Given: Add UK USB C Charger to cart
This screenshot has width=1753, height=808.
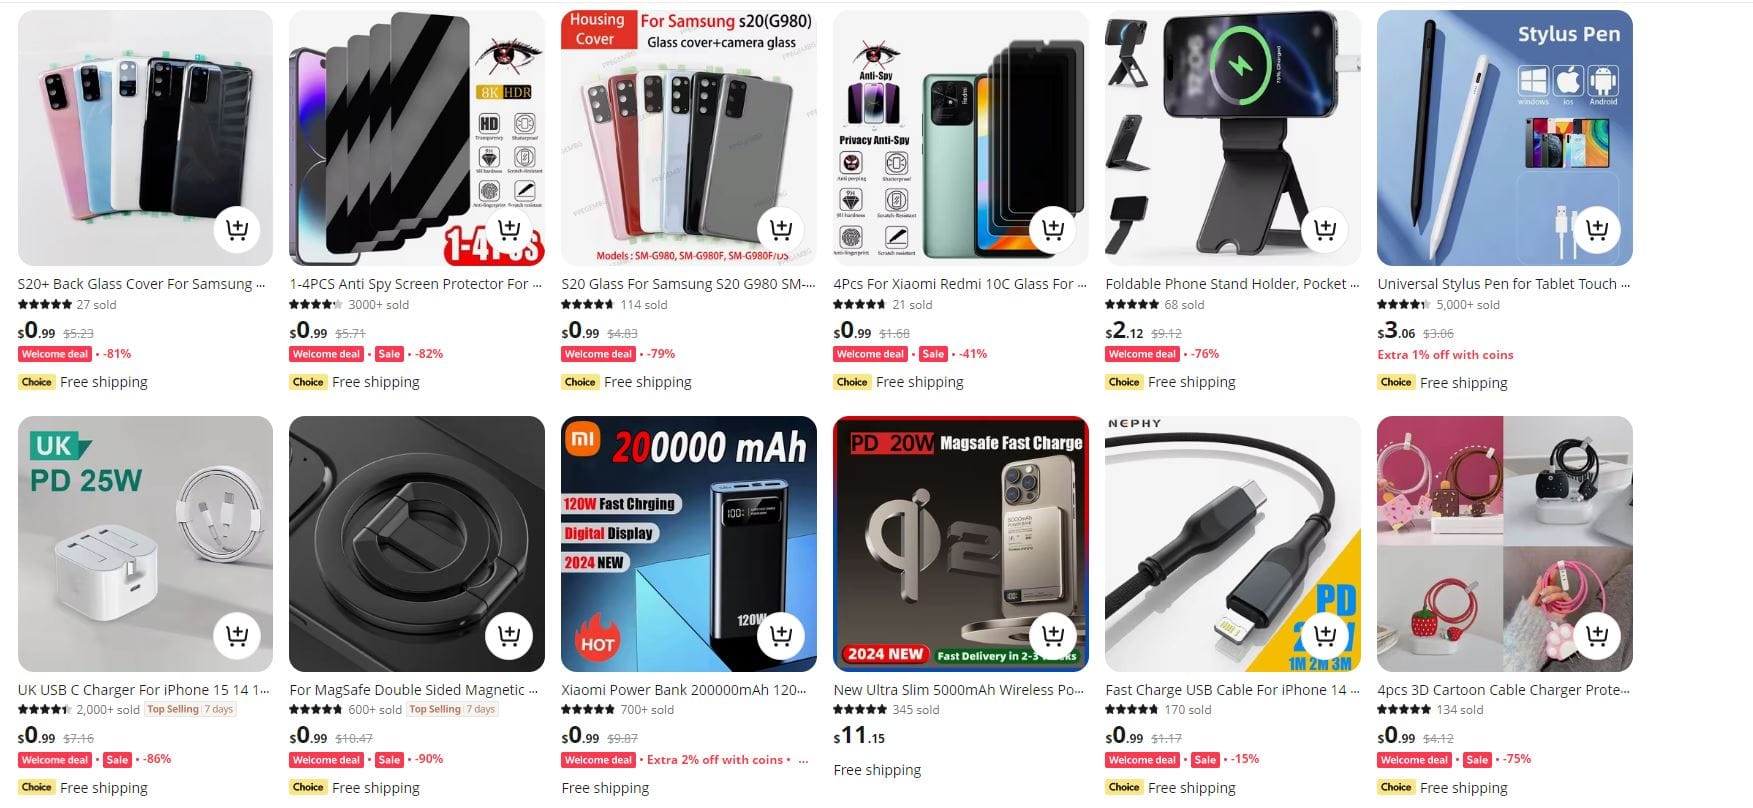Looking at the screenshot, I should pyautogui.click(x=237, y=635).
